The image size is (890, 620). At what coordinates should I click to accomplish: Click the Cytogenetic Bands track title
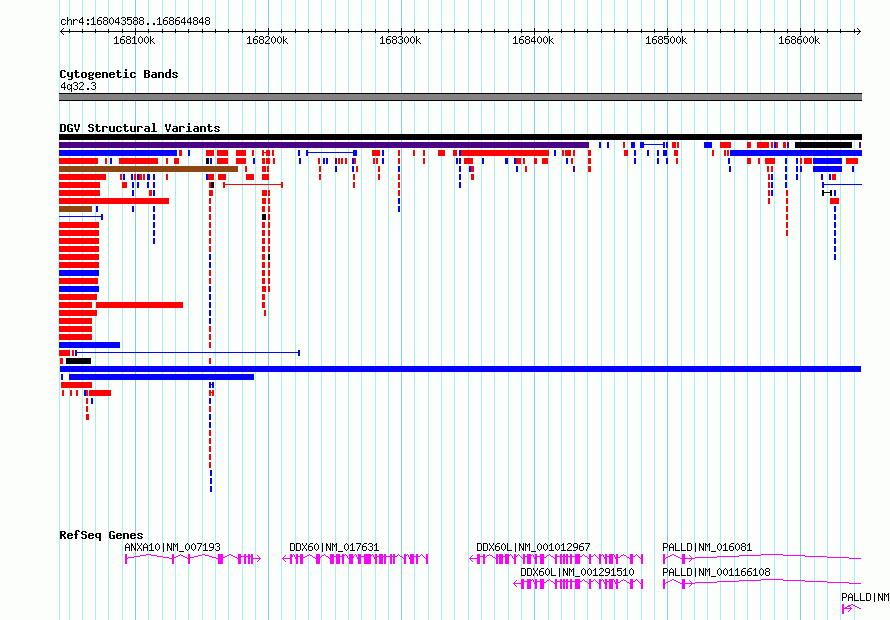tap(119, 74)
